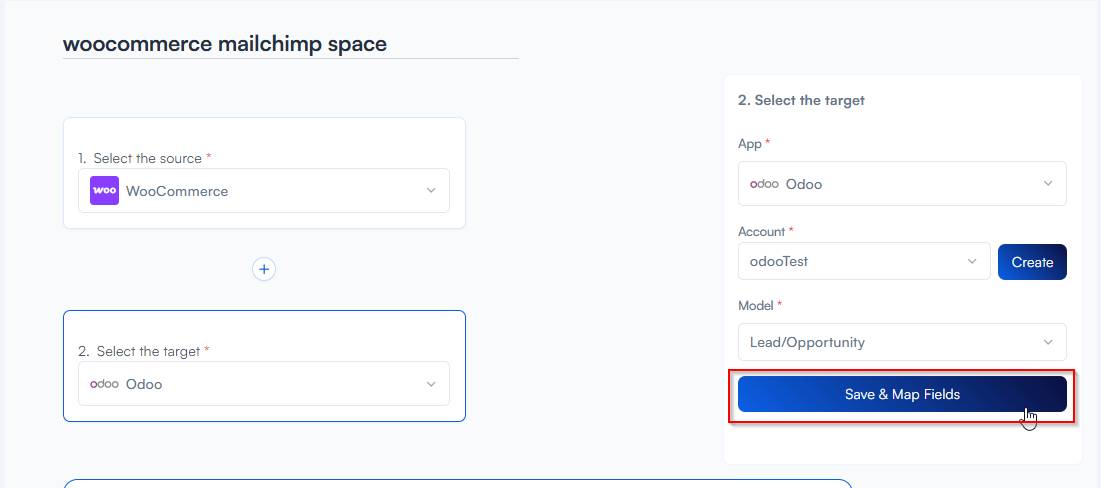Expand the WooCommerce source dropdown arrow
This screenshot has height=488, width=1101.
(431, 191)
